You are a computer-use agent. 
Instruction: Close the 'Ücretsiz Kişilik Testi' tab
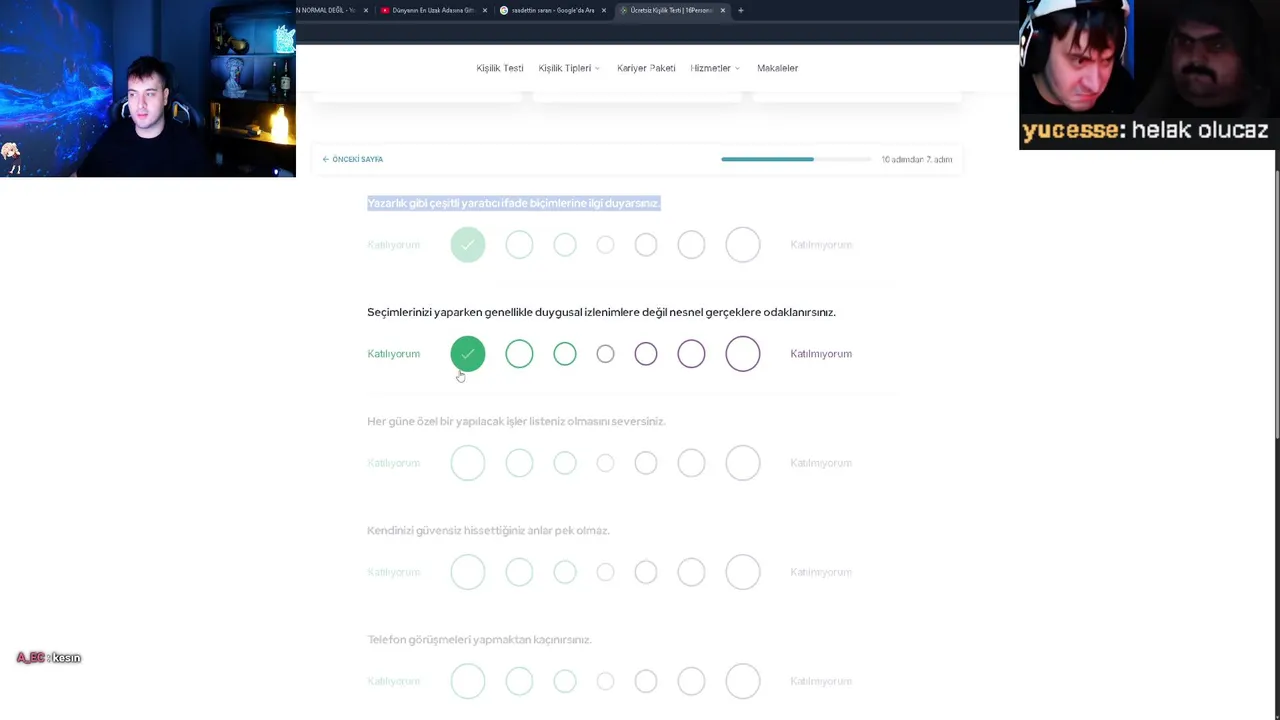tap(723, 10)
